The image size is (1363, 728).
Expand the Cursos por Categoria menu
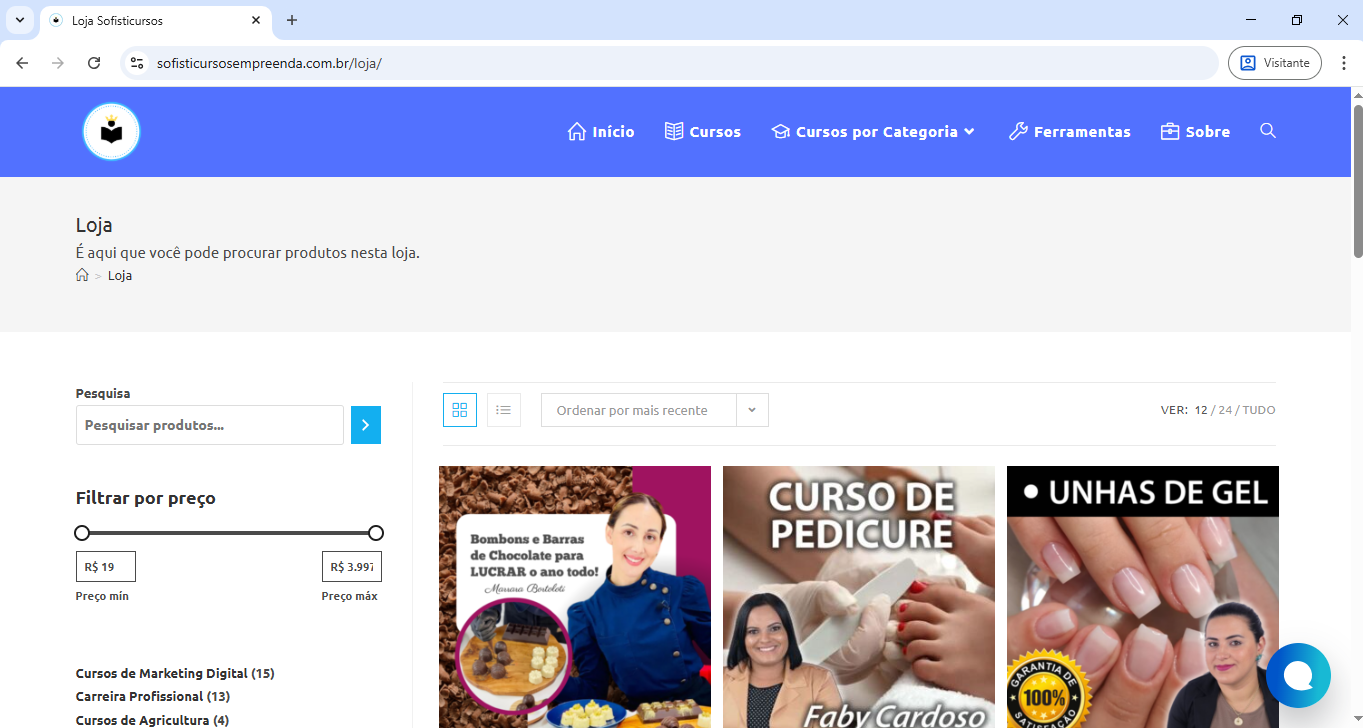coord(873,132)
